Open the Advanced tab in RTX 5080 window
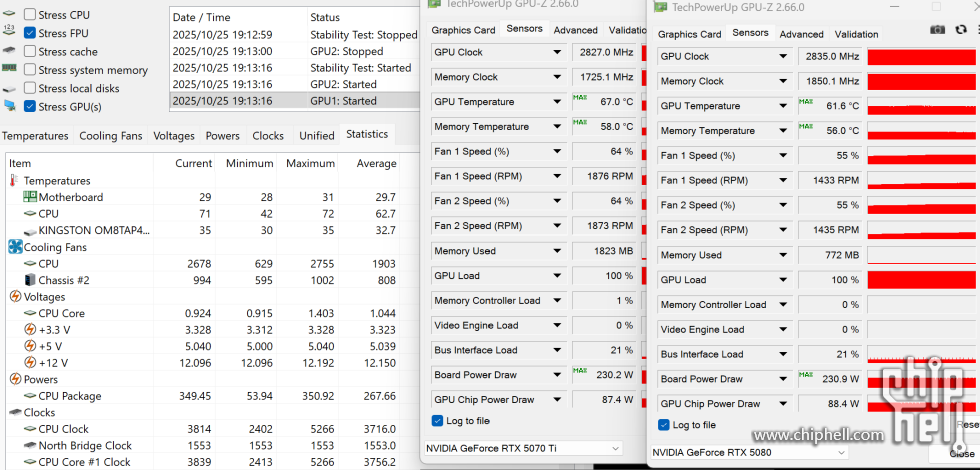 pos(801,34)
